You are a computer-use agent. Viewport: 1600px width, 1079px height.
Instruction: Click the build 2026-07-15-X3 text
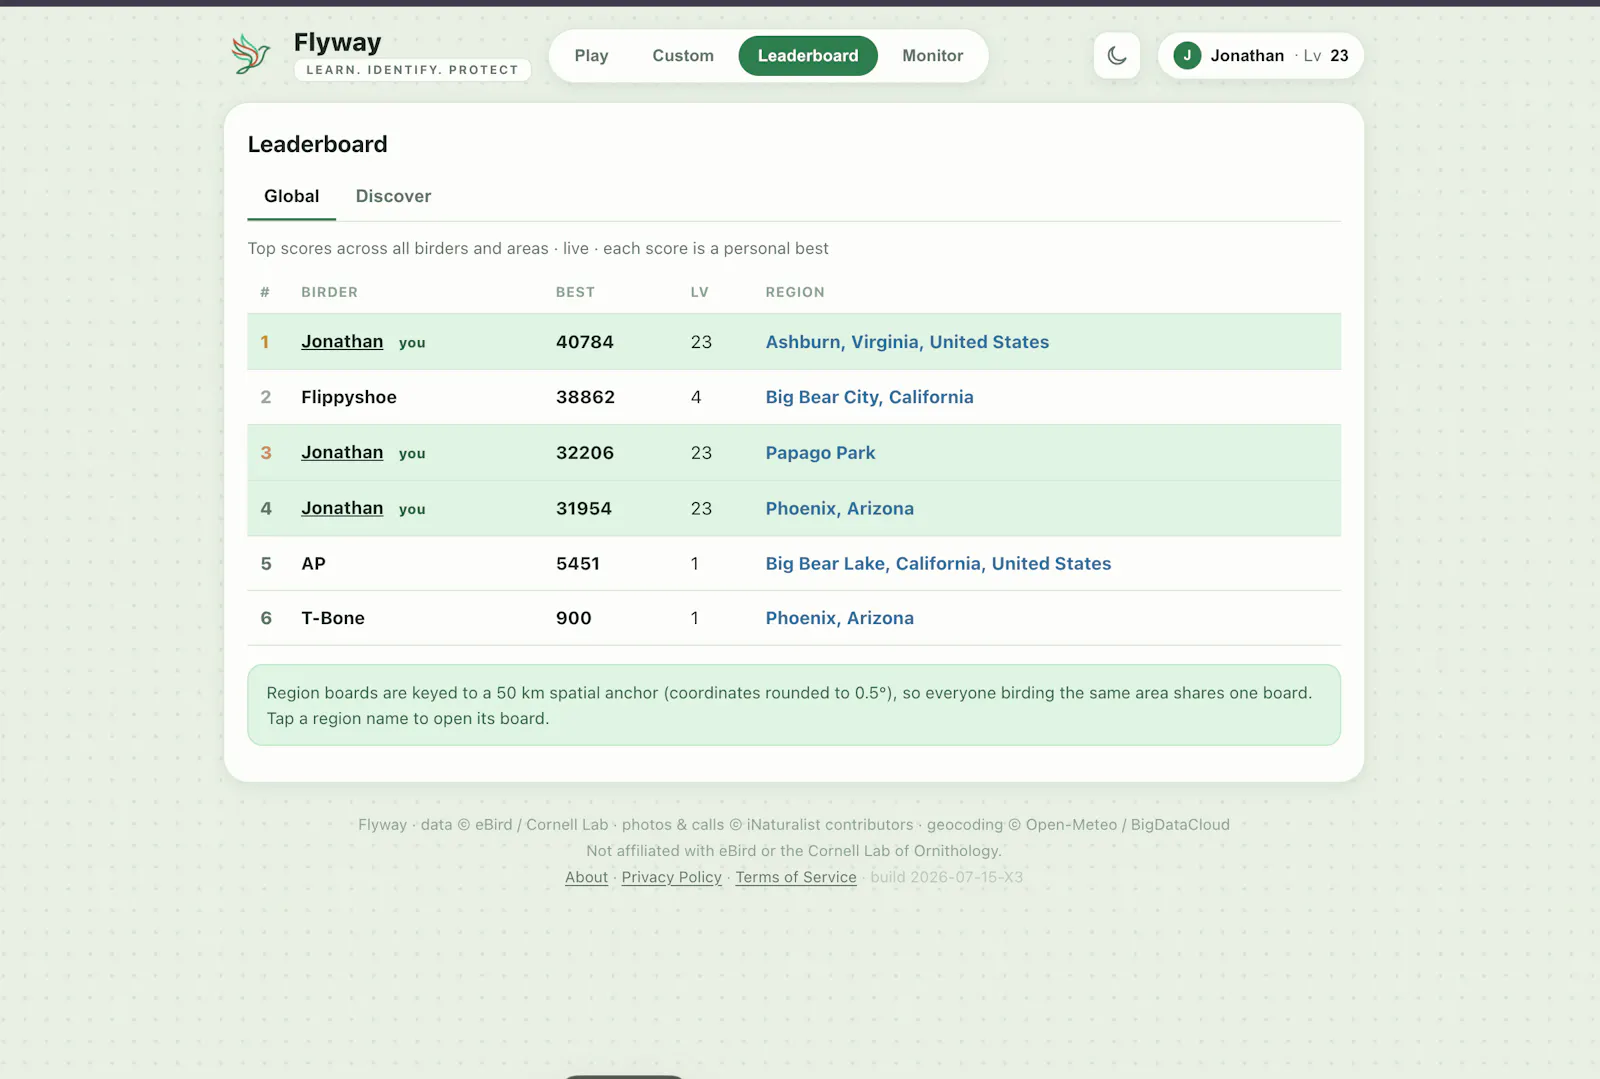coord(946,877)
